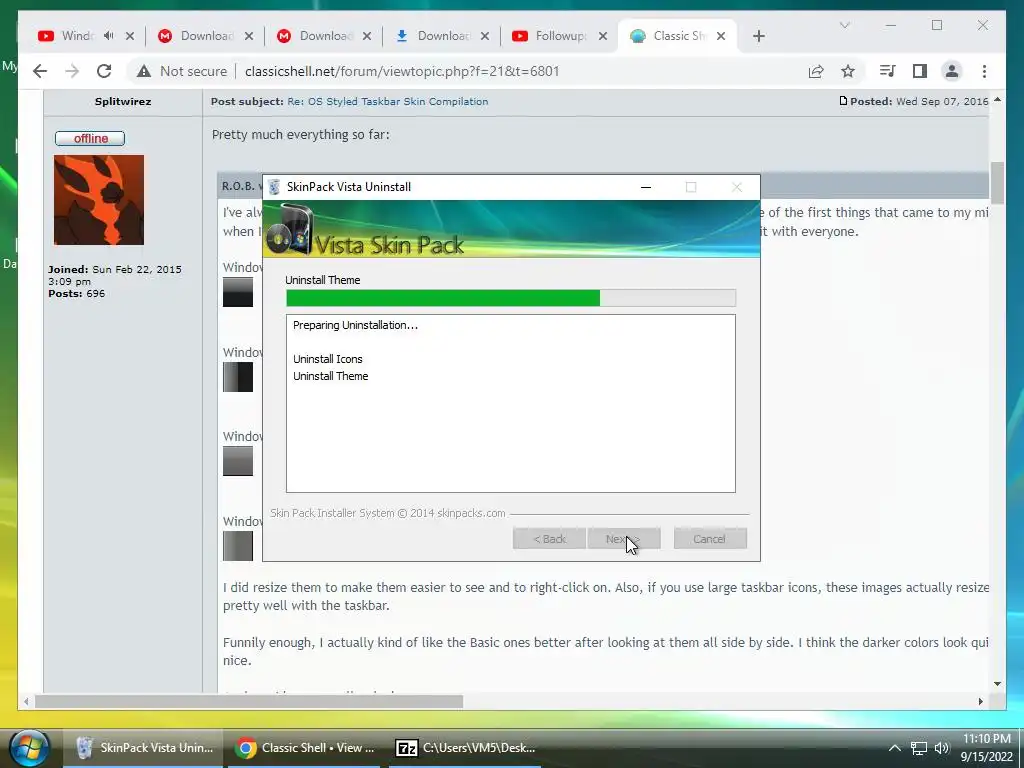Click the Uninstall Theme progress bar
The height and width of the screenshot is (768, 1024).
click(511, 298)
